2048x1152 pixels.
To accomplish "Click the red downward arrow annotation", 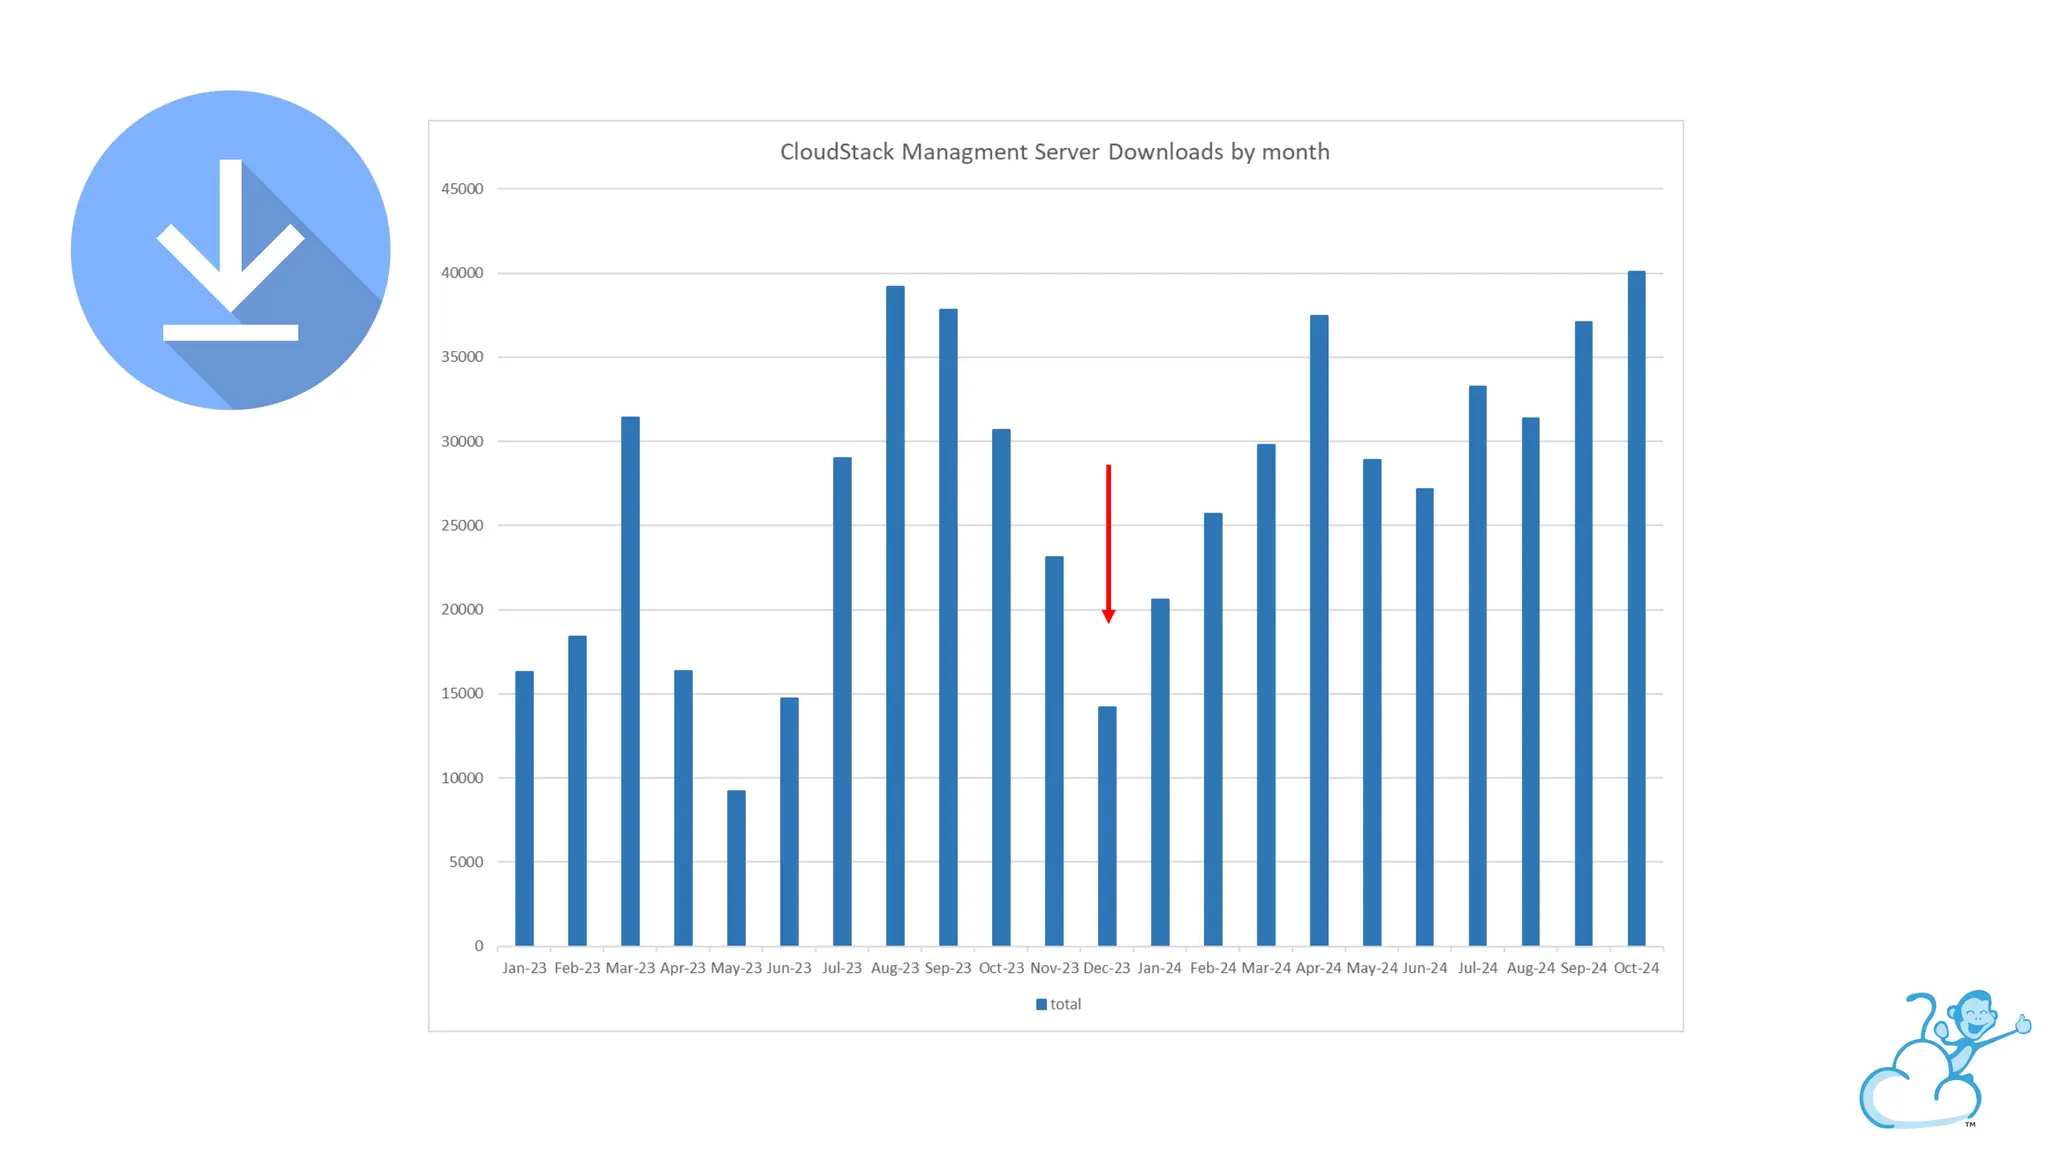I will [1108, 543].
